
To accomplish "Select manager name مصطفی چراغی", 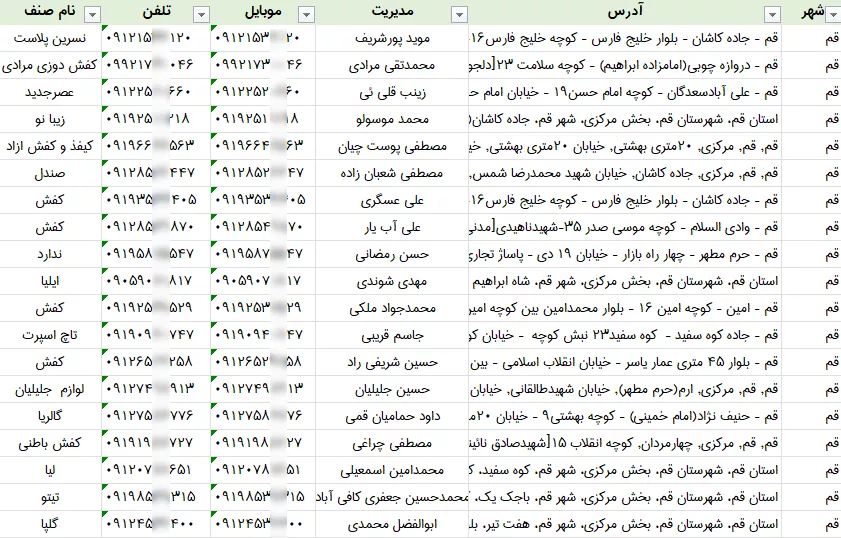I will pos(392,443).
